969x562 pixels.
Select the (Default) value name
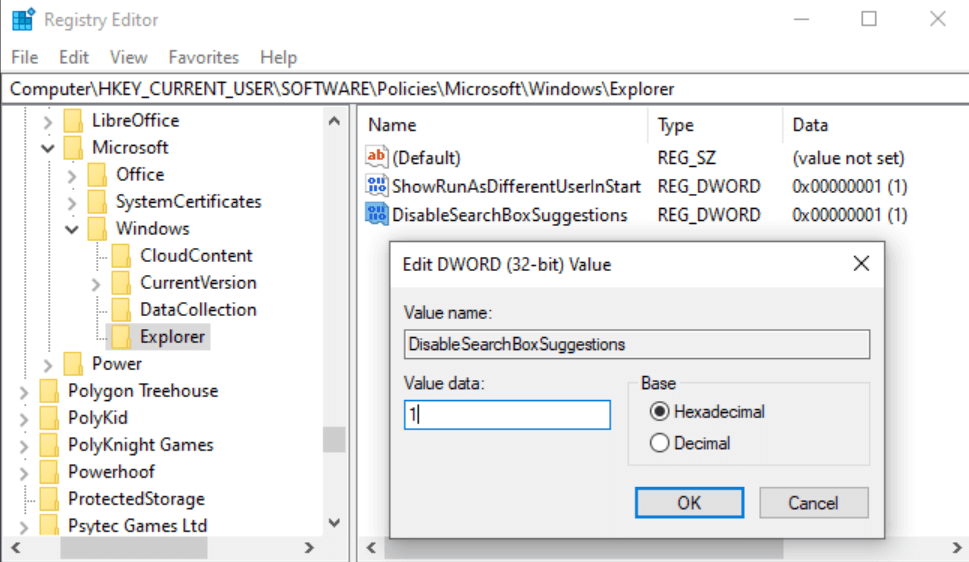point(426,158)
